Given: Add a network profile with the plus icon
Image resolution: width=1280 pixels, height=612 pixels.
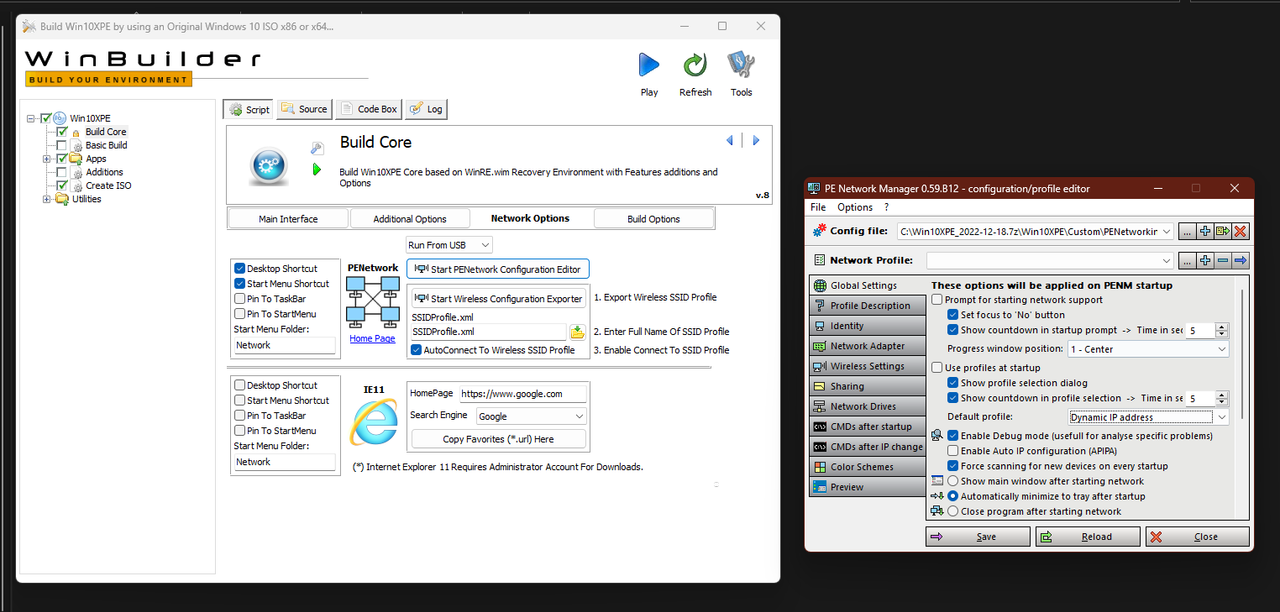Looking at the screenshot, I should (1204, 260).
